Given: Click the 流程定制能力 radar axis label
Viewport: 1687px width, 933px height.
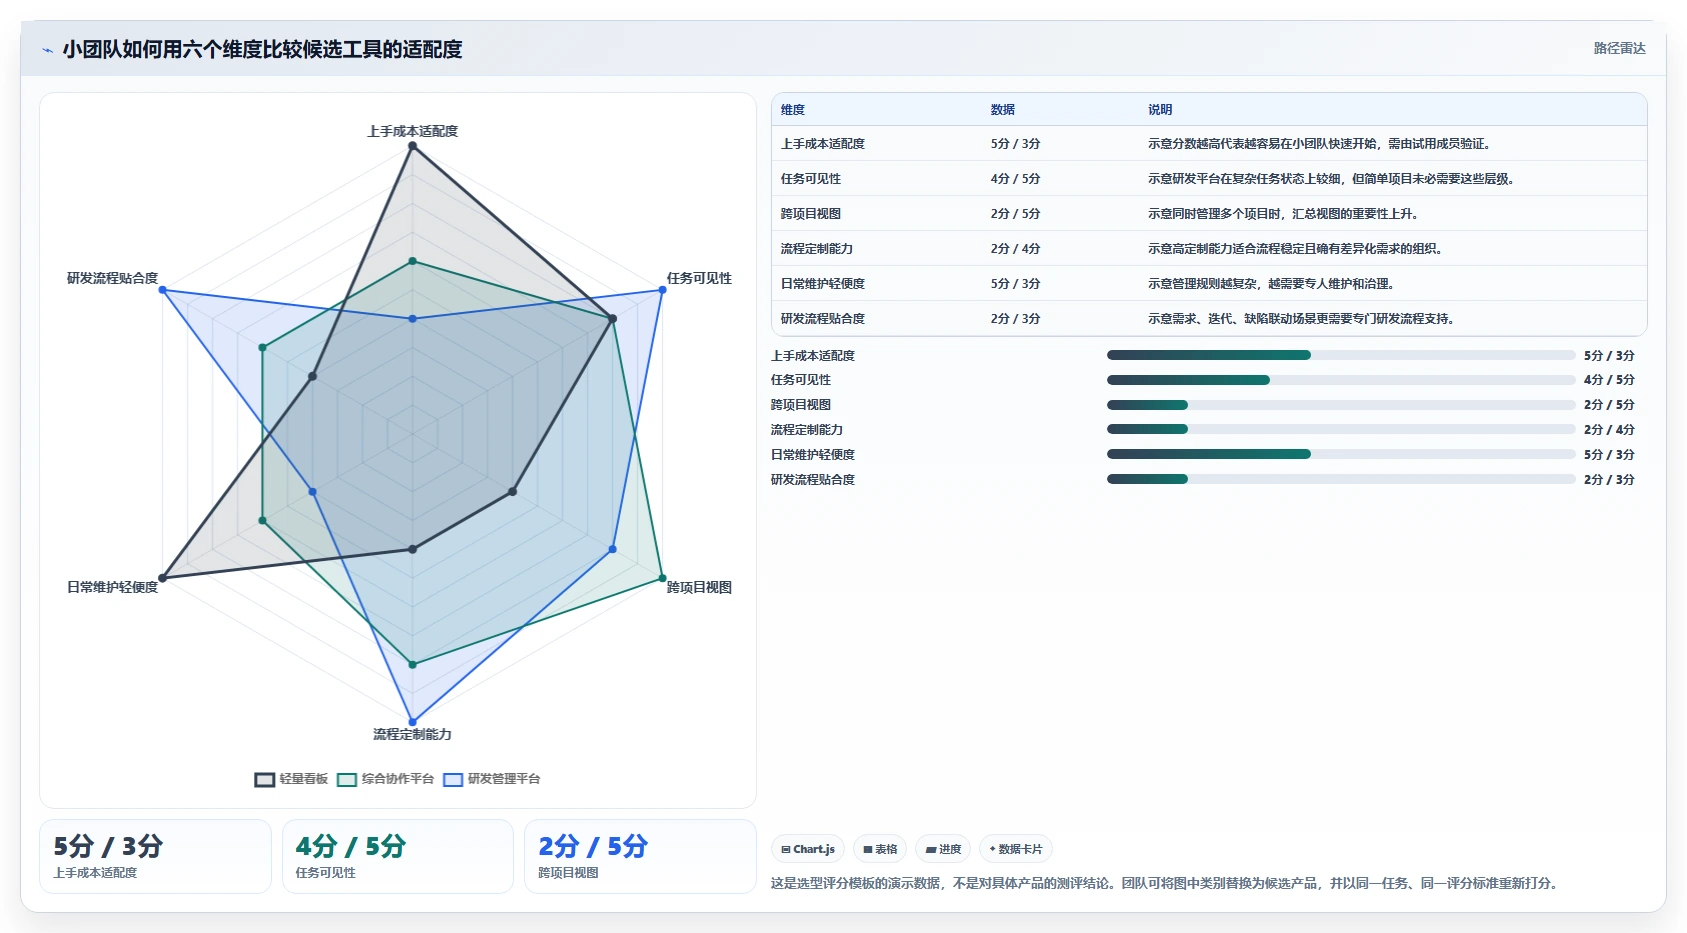Looking at the screenshot, I should (x=412, y=734).
